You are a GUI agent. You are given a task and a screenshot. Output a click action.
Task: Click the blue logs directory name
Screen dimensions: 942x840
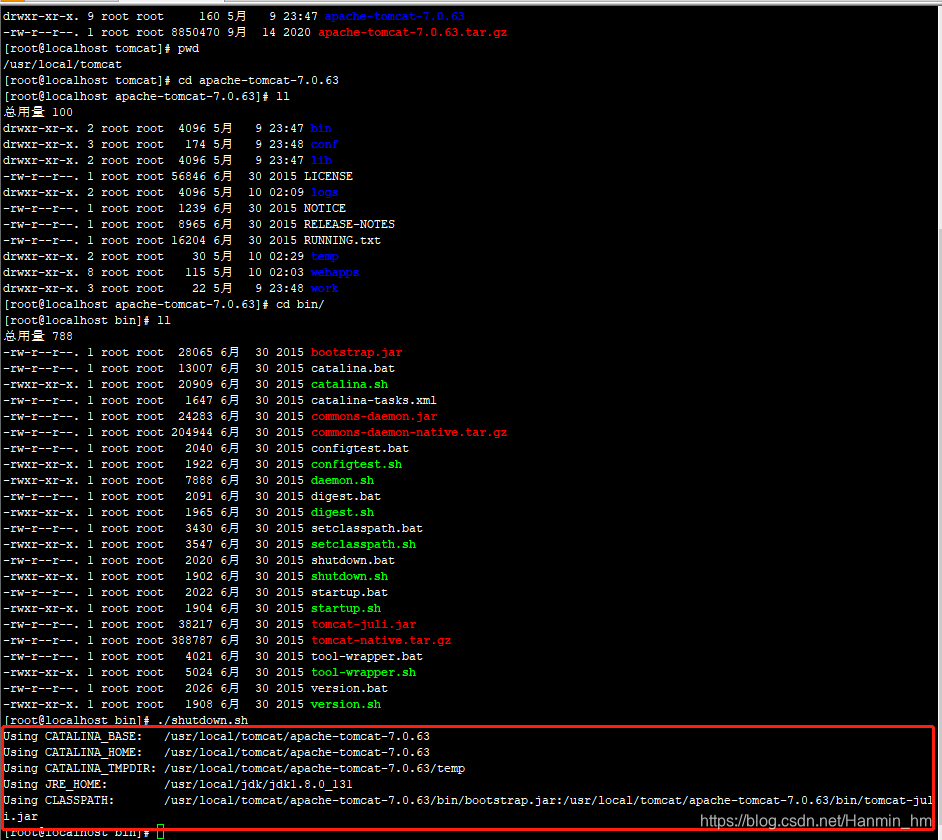324,193
